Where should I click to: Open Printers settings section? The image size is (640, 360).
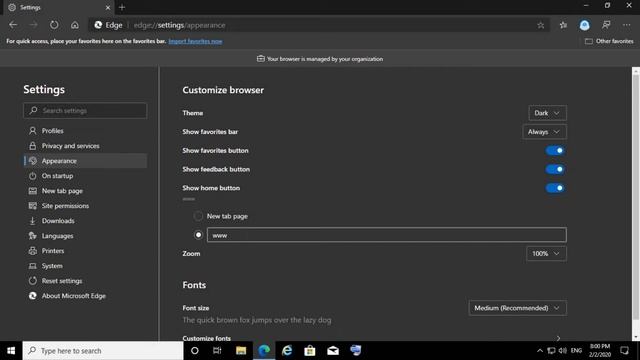[x=85, y=251]
